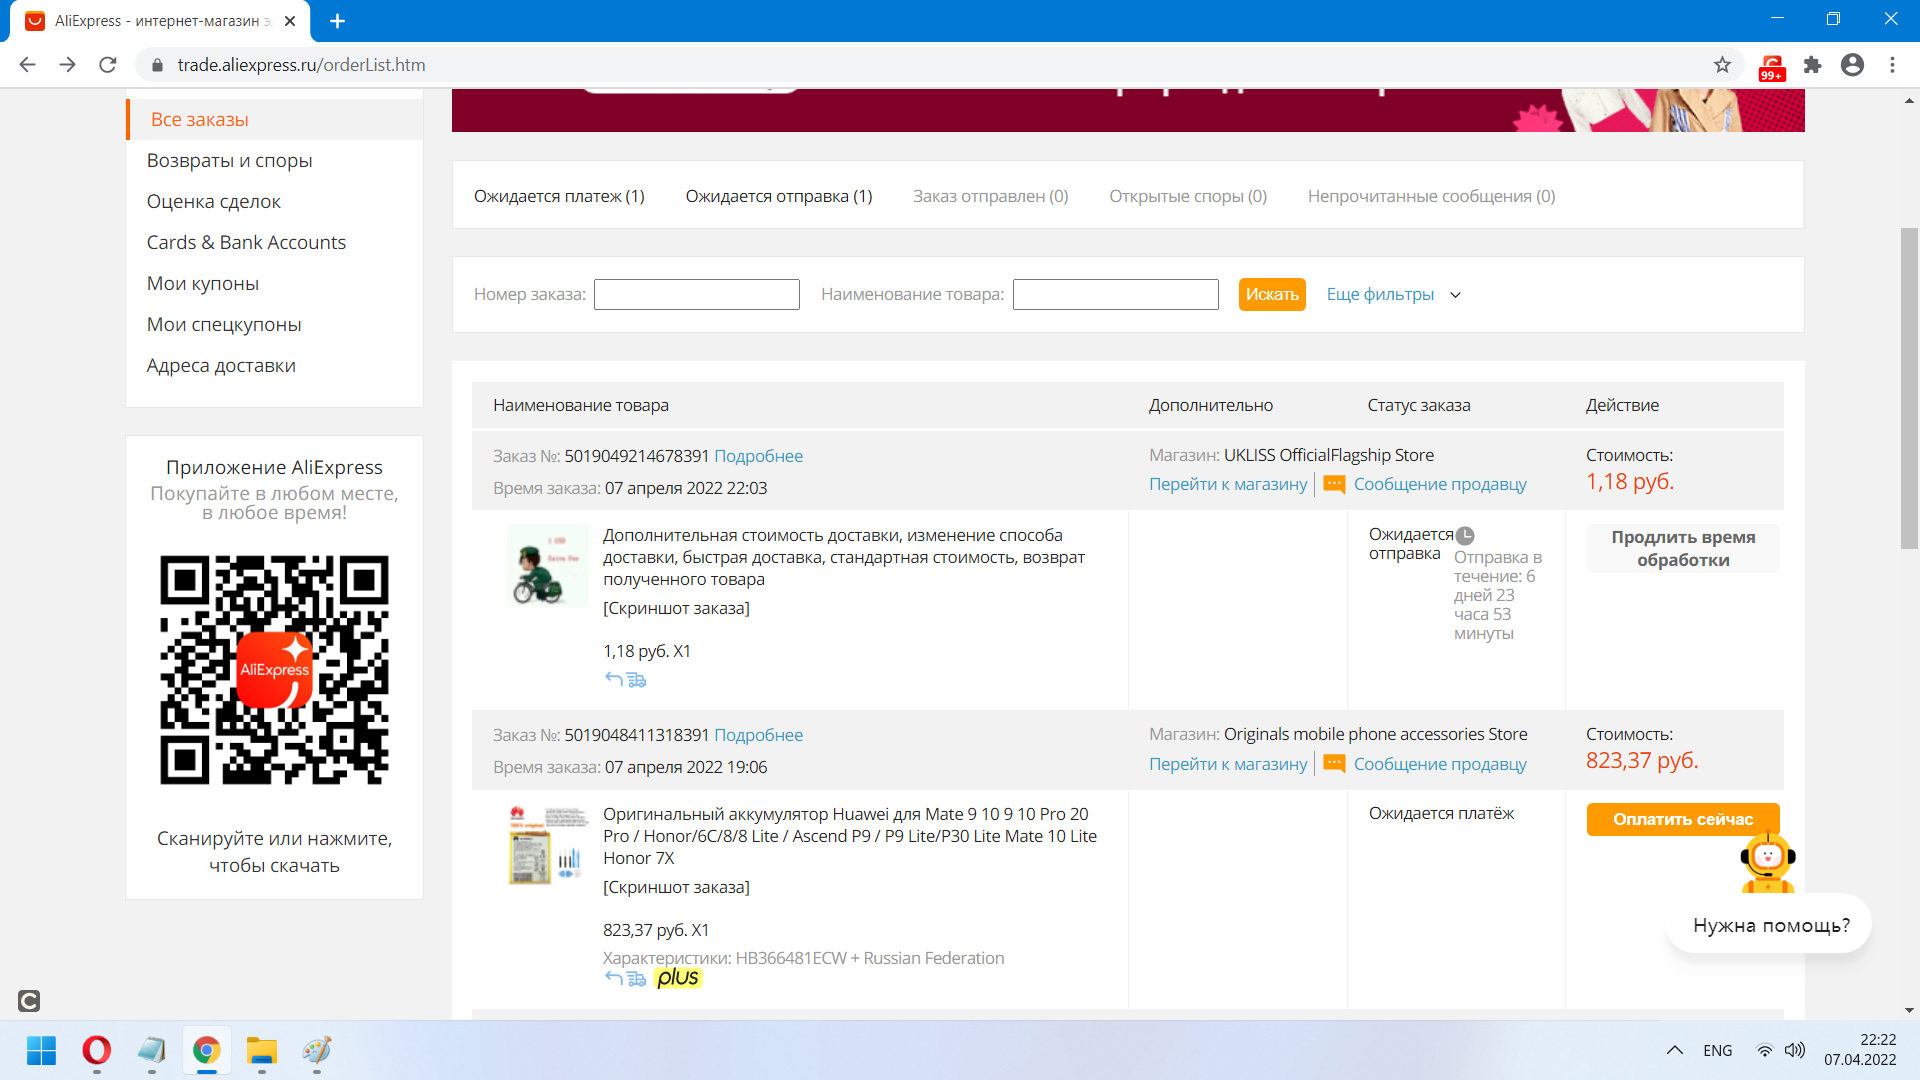Screen dimensions: 1920x1080
Task: Open the Chrome profile avatar
Action: click(x=1852, y=65)
